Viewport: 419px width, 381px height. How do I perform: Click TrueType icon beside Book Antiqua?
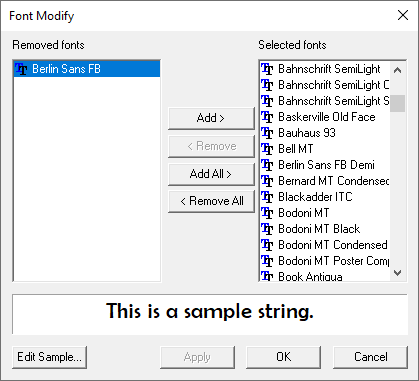click(267, 276)
